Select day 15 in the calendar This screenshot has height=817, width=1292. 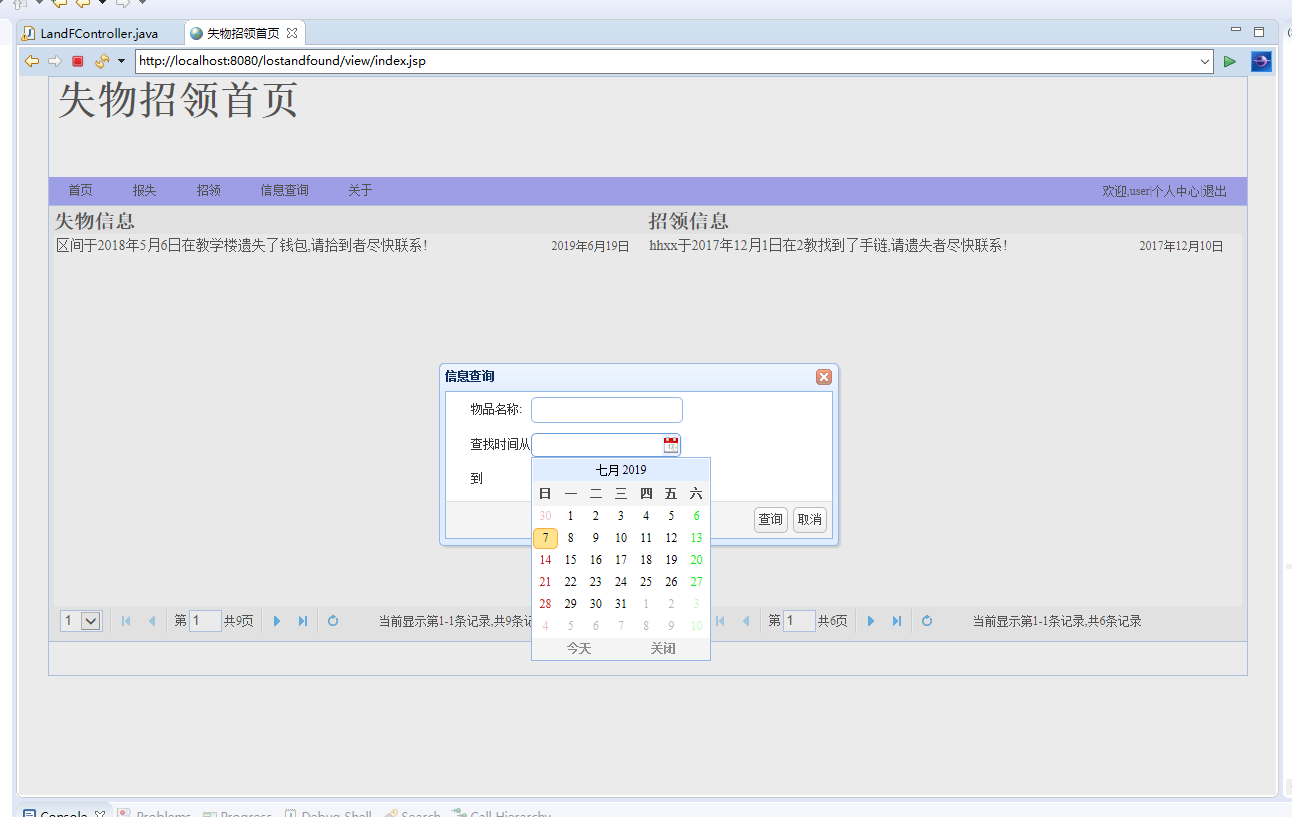coord(570,560)
